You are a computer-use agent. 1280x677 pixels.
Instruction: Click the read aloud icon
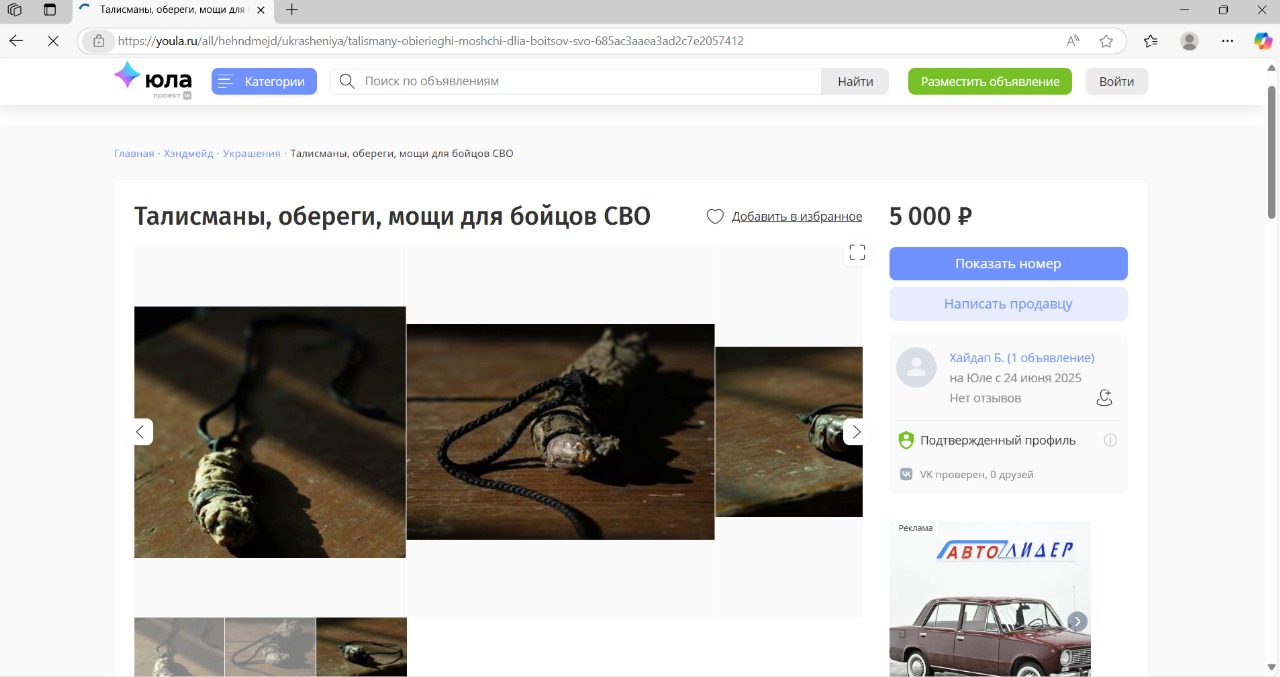(x=1073, y=41)
